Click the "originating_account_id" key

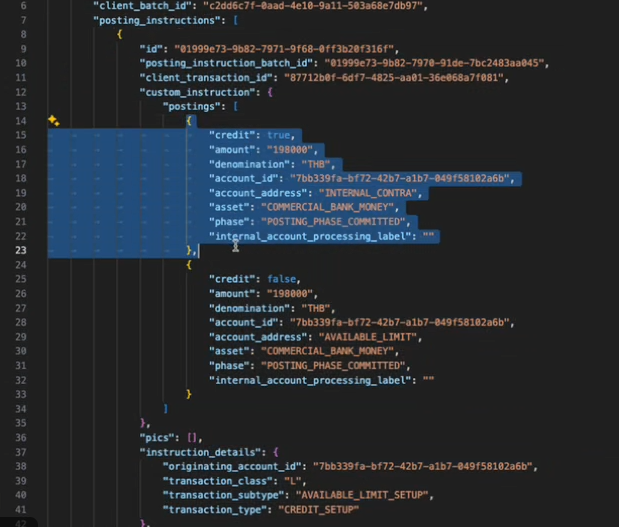coord(232,467)
